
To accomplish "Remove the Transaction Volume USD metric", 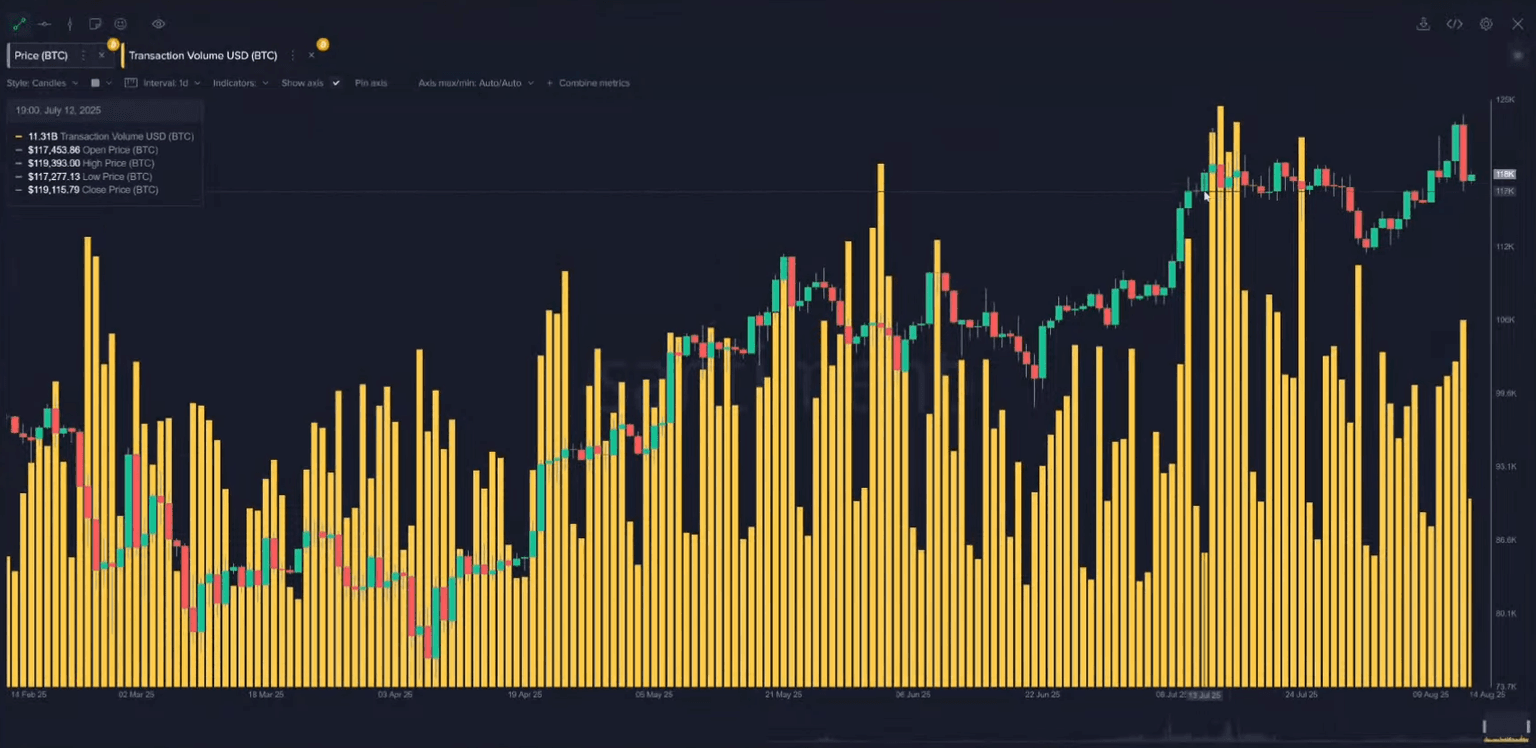I will point(311,56).
